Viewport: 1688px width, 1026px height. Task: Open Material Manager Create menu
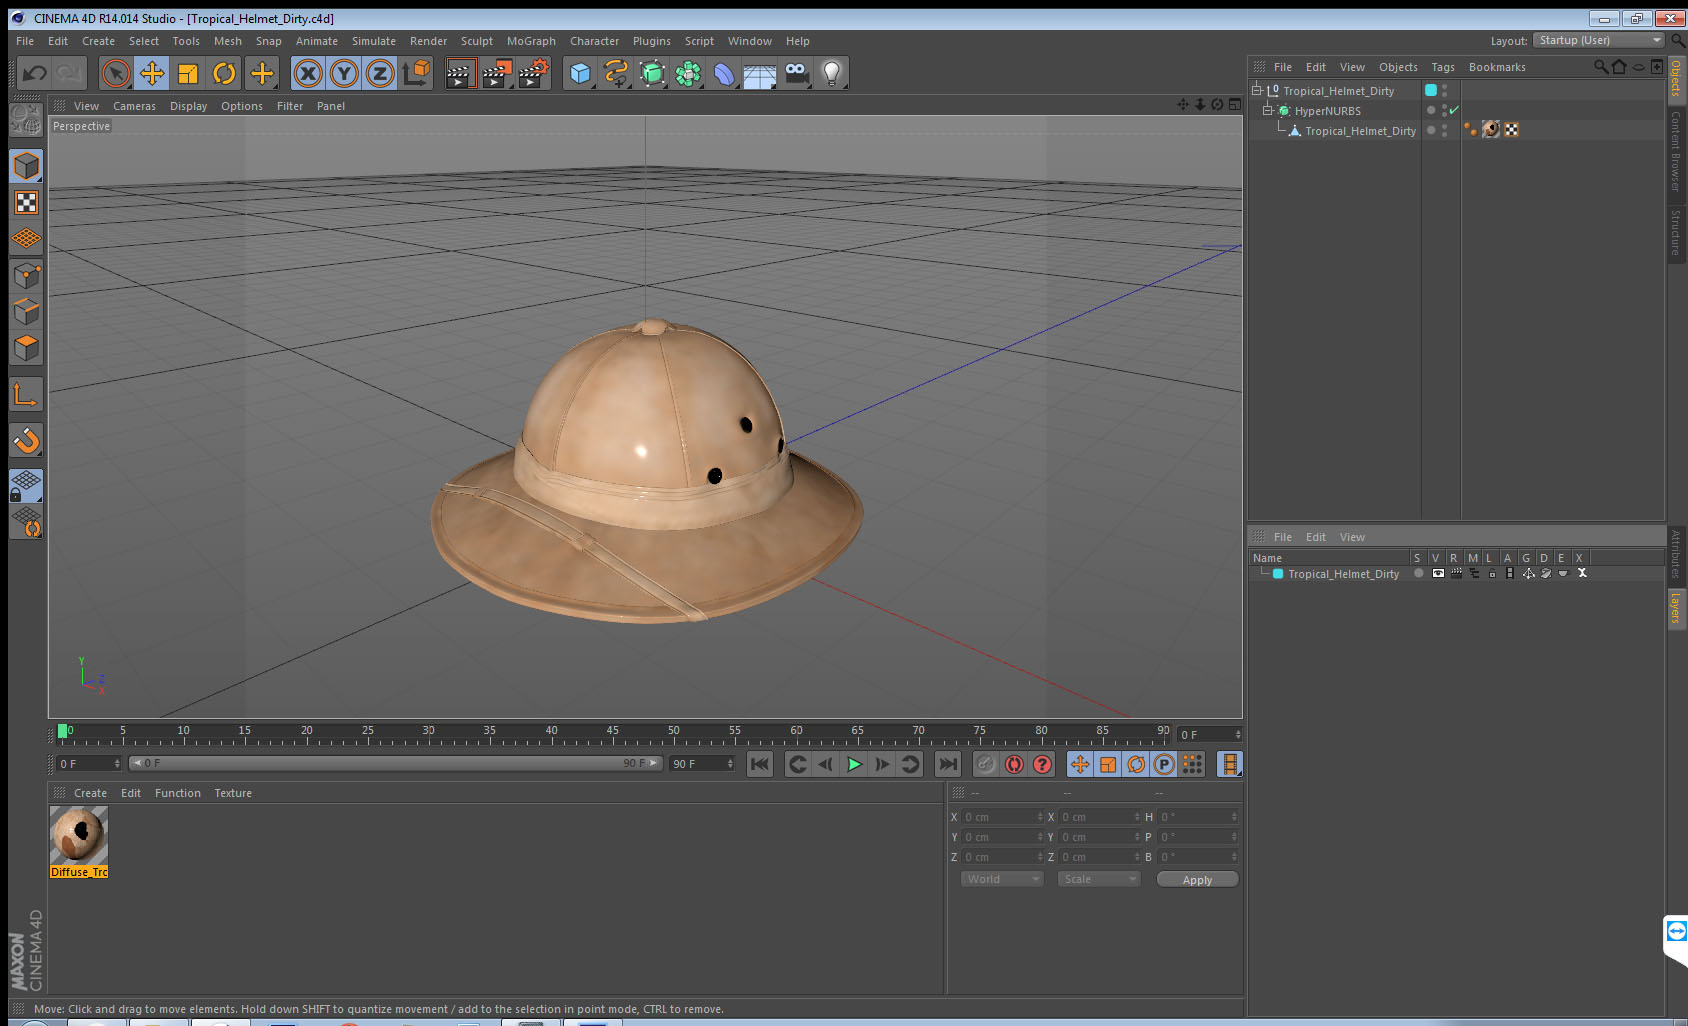(x=90, y=793)
